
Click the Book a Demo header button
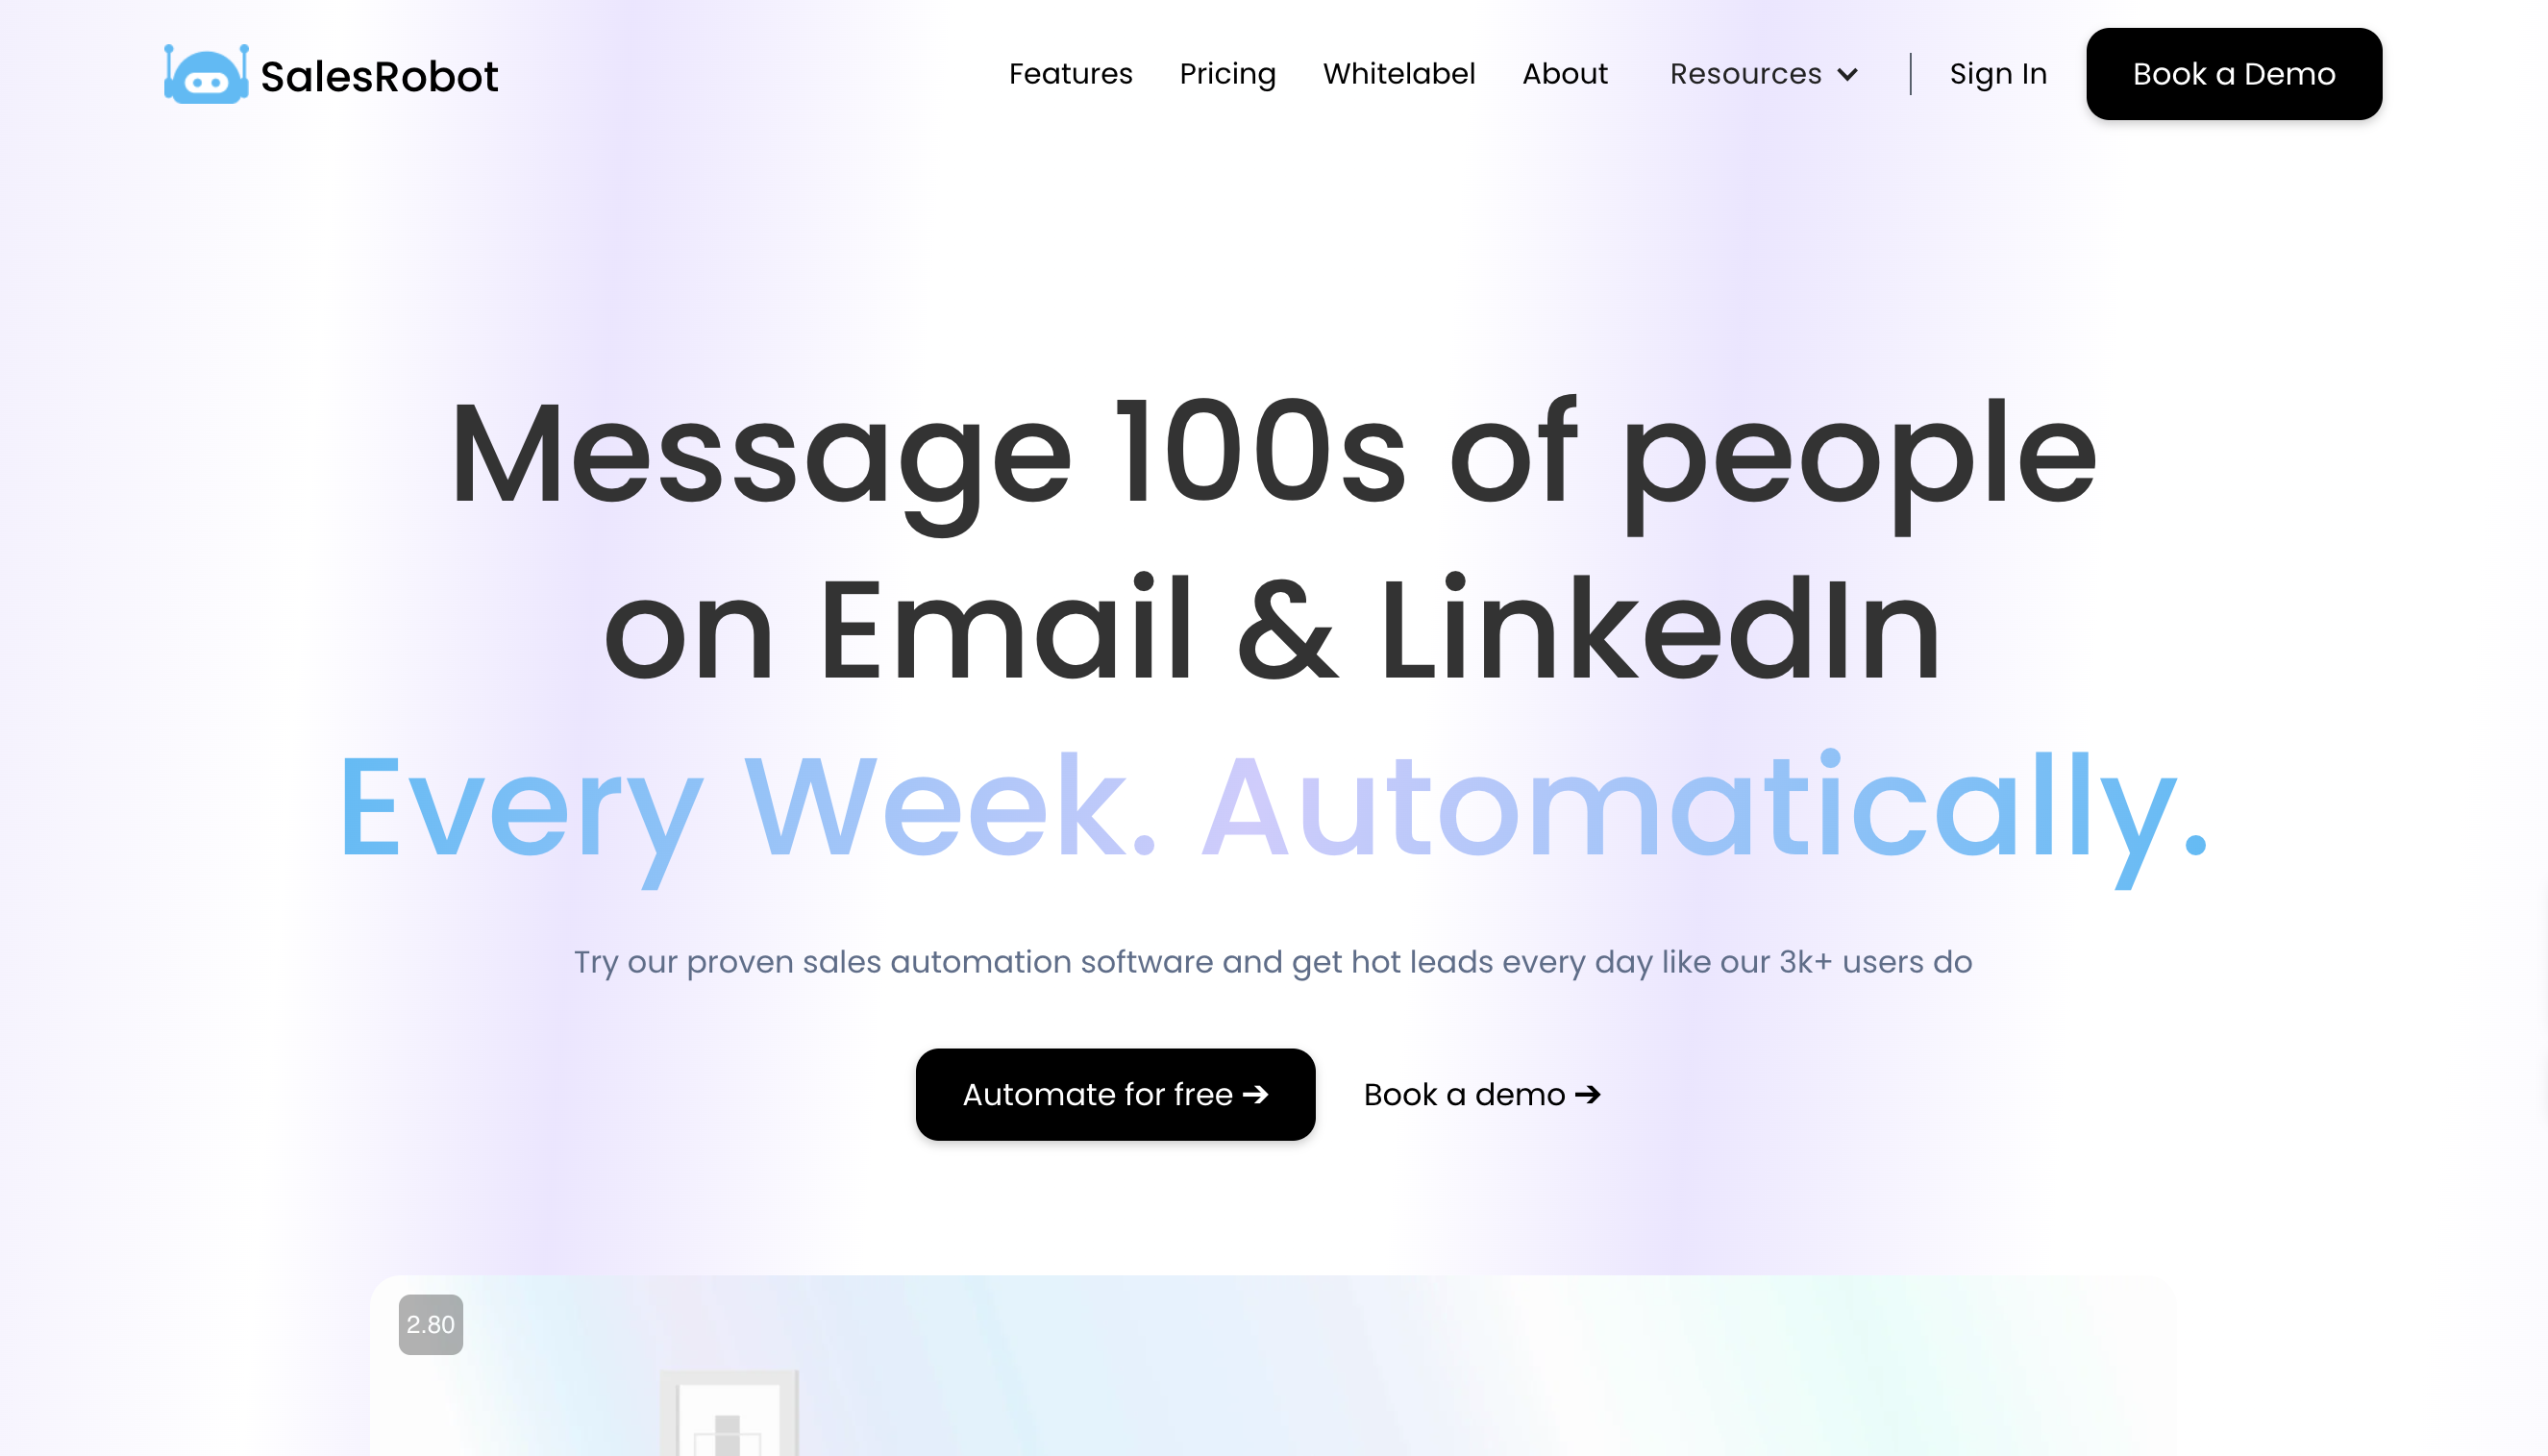pyautogui.click(x=2235, y=73)
